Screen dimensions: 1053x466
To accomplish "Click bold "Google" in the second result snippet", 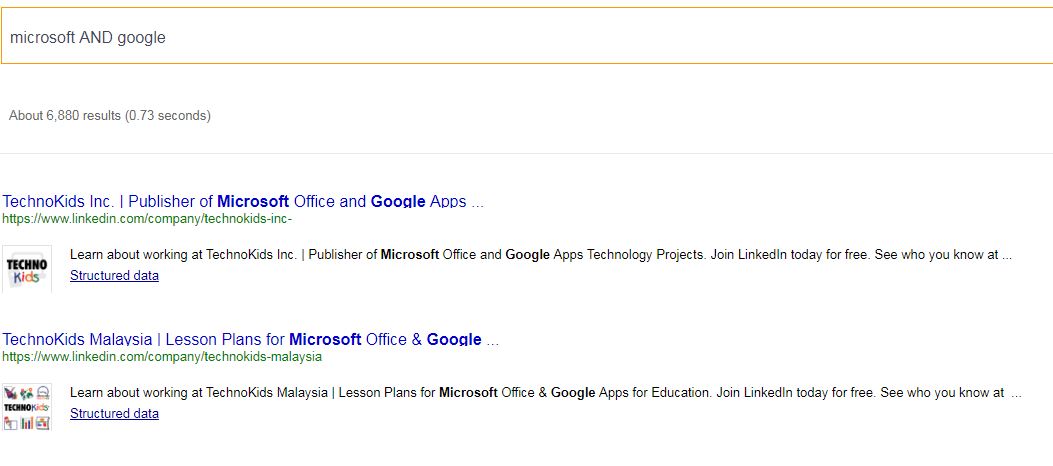I will [x=573, y=393].
